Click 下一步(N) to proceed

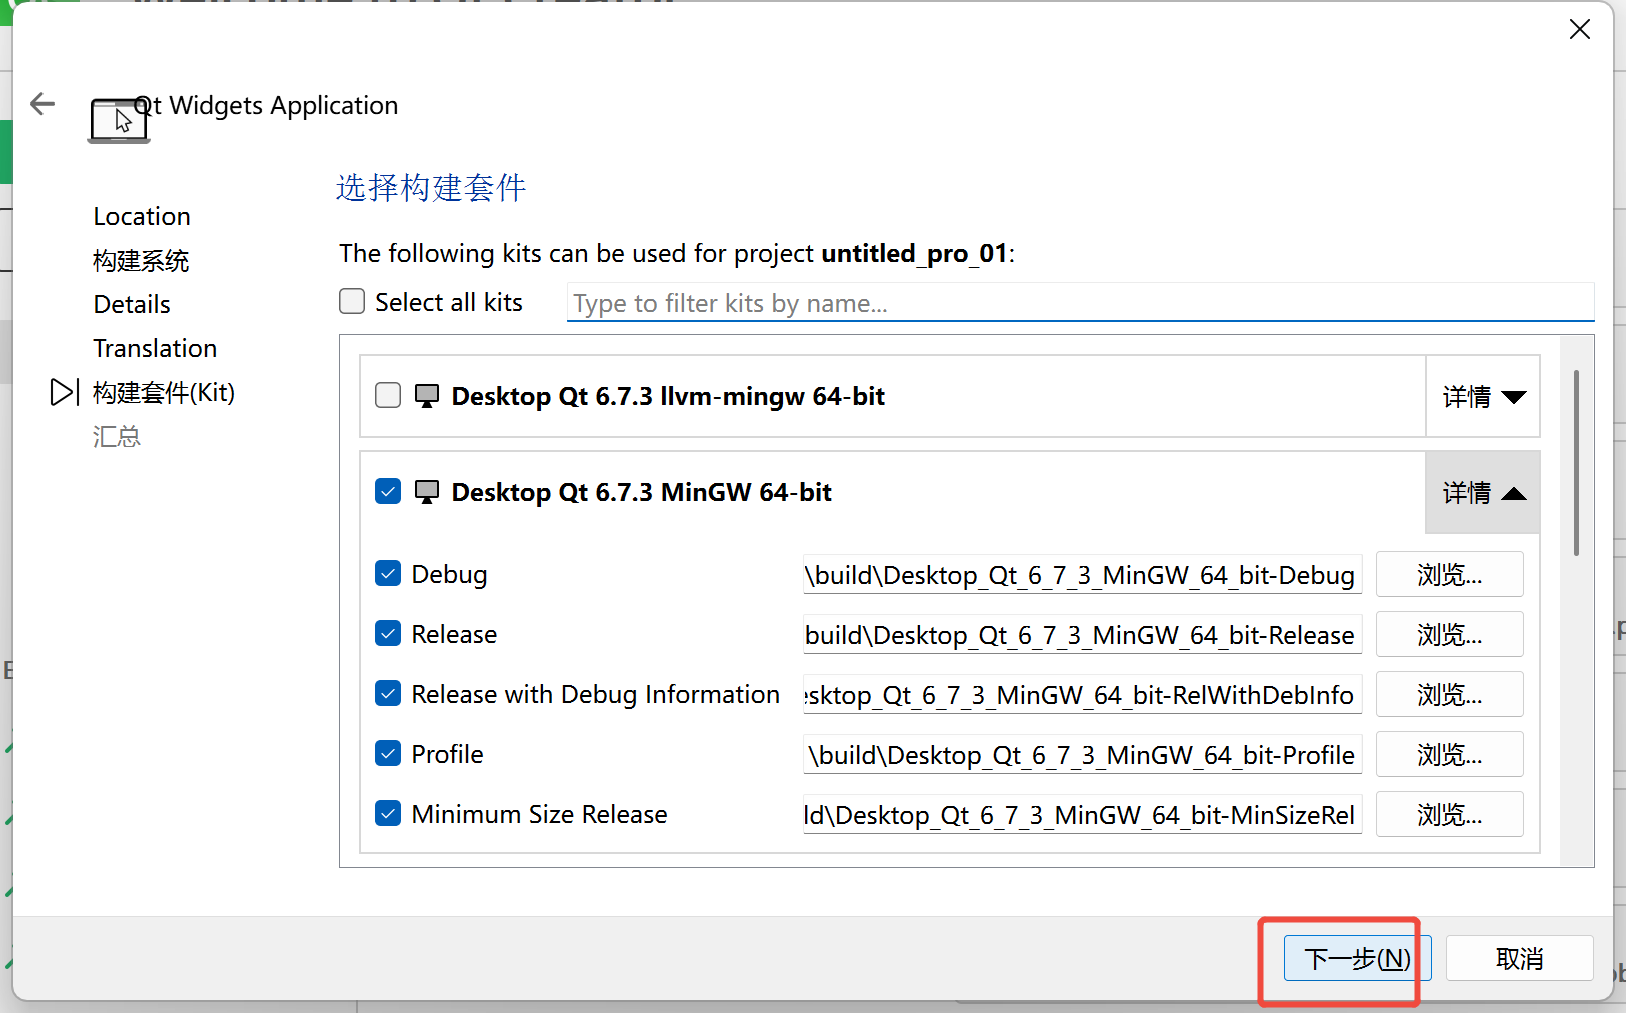click(x=1357, y=959)
